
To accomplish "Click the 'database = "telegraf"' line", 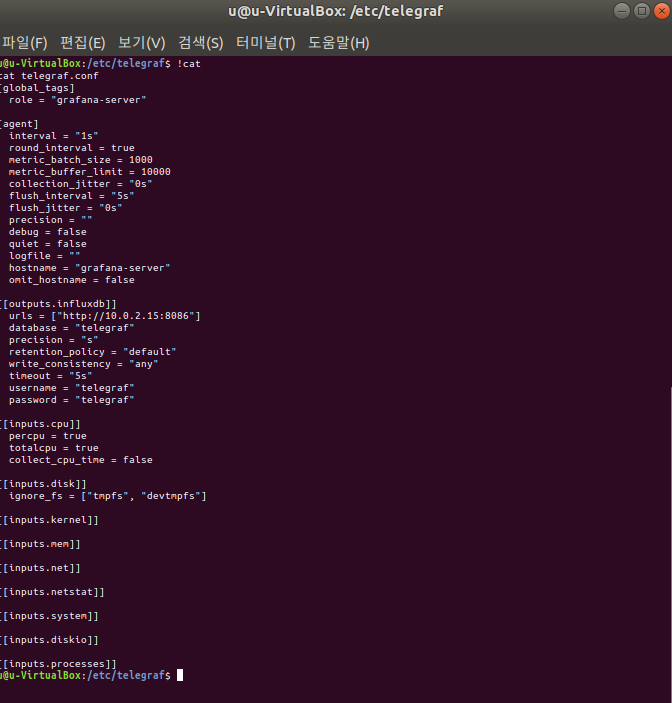I will [72, 328].
